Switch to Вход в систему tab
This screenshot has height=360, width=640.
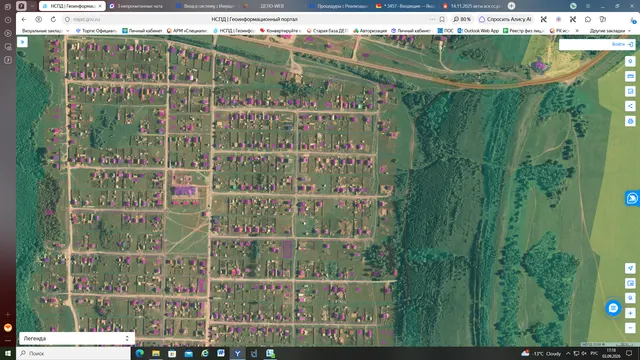pos(205,6)
